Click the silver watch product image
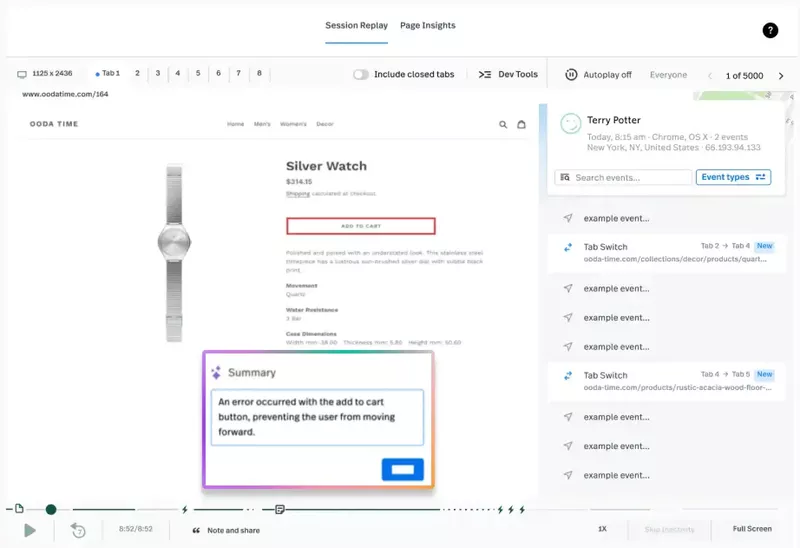This screenshot has height=548, width=800. [174, 253]
